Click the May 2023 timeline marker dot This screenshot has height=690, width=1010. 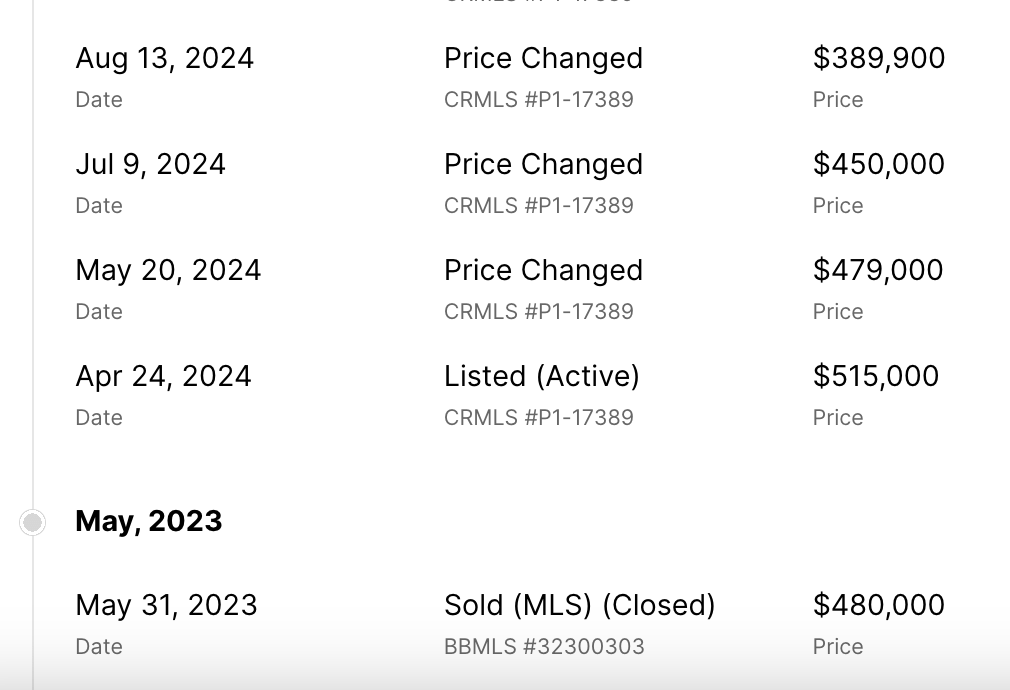33,522
